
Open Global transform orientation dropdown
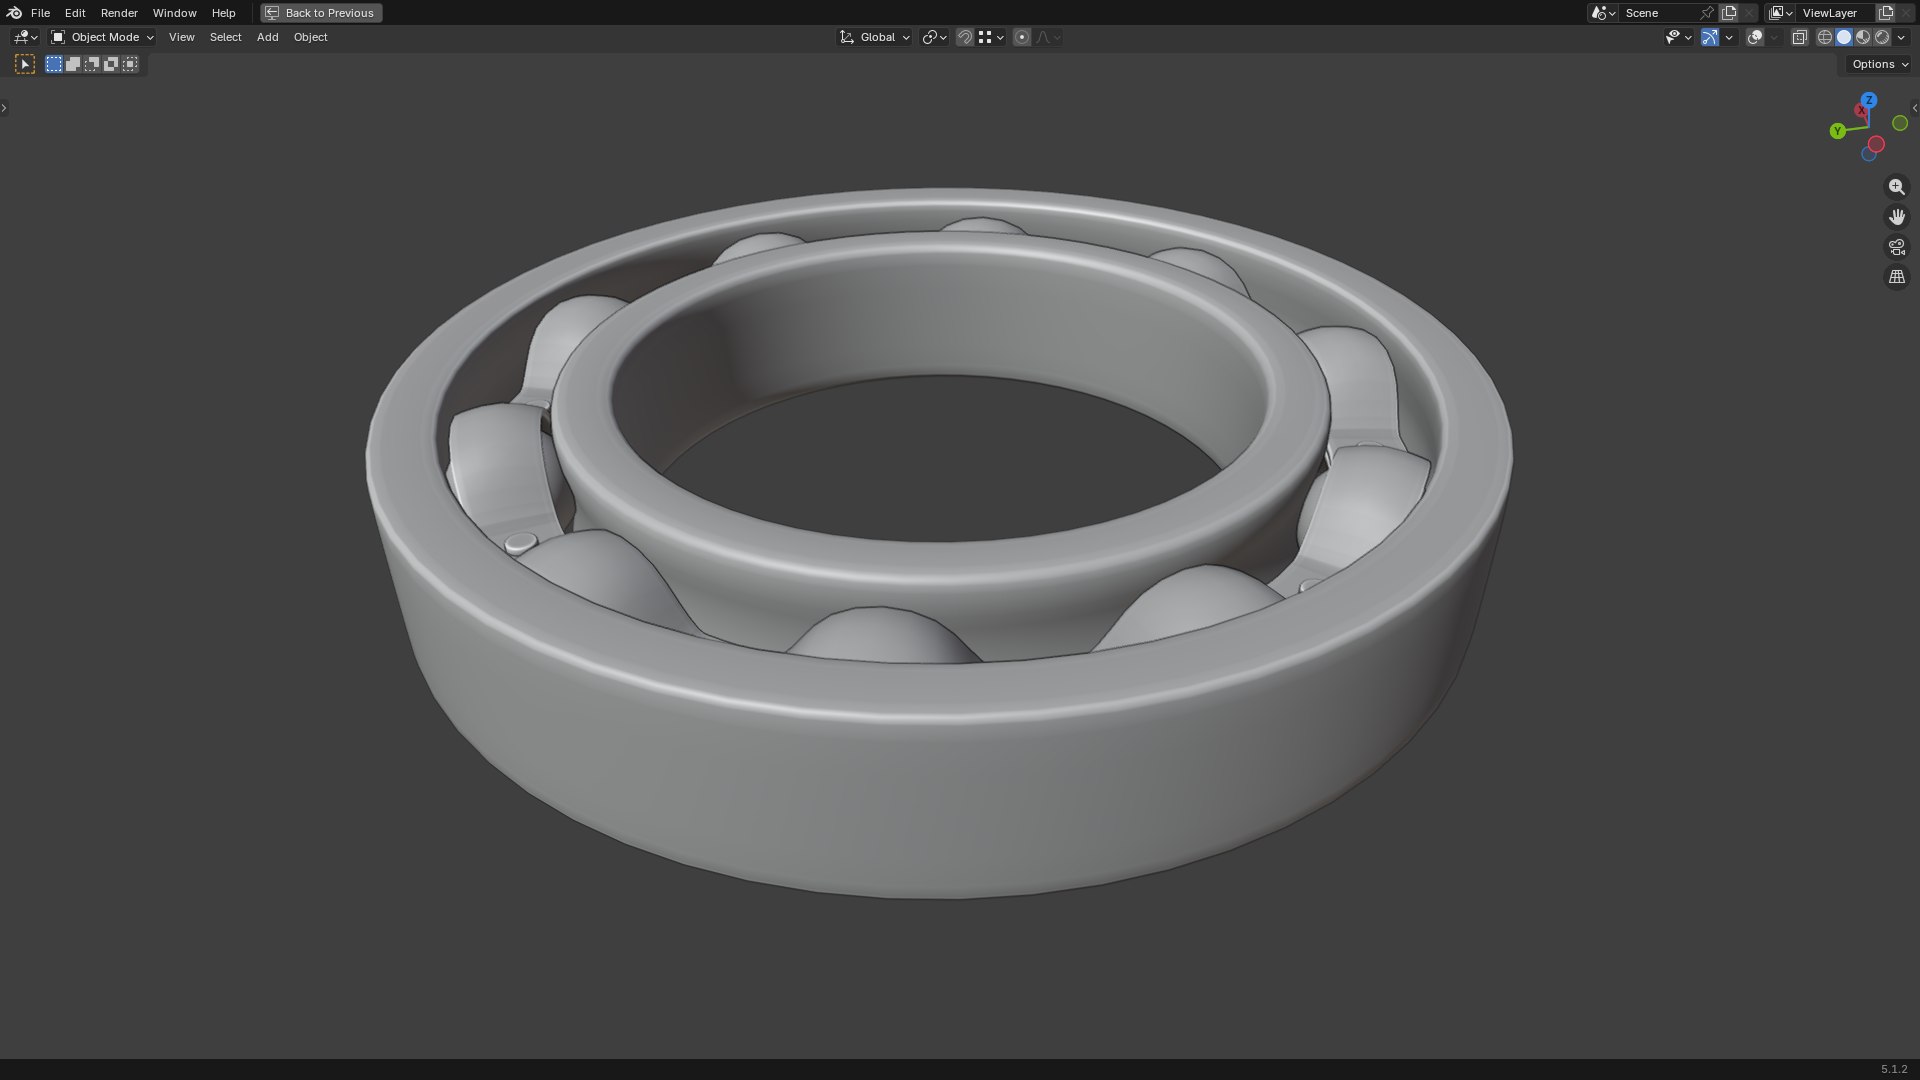(x=875, y=37)
